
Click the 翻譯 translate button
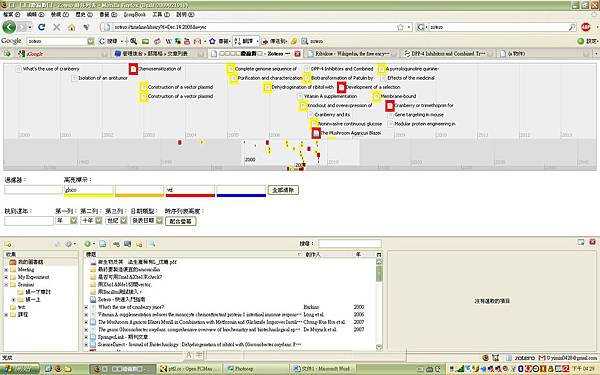245,41
